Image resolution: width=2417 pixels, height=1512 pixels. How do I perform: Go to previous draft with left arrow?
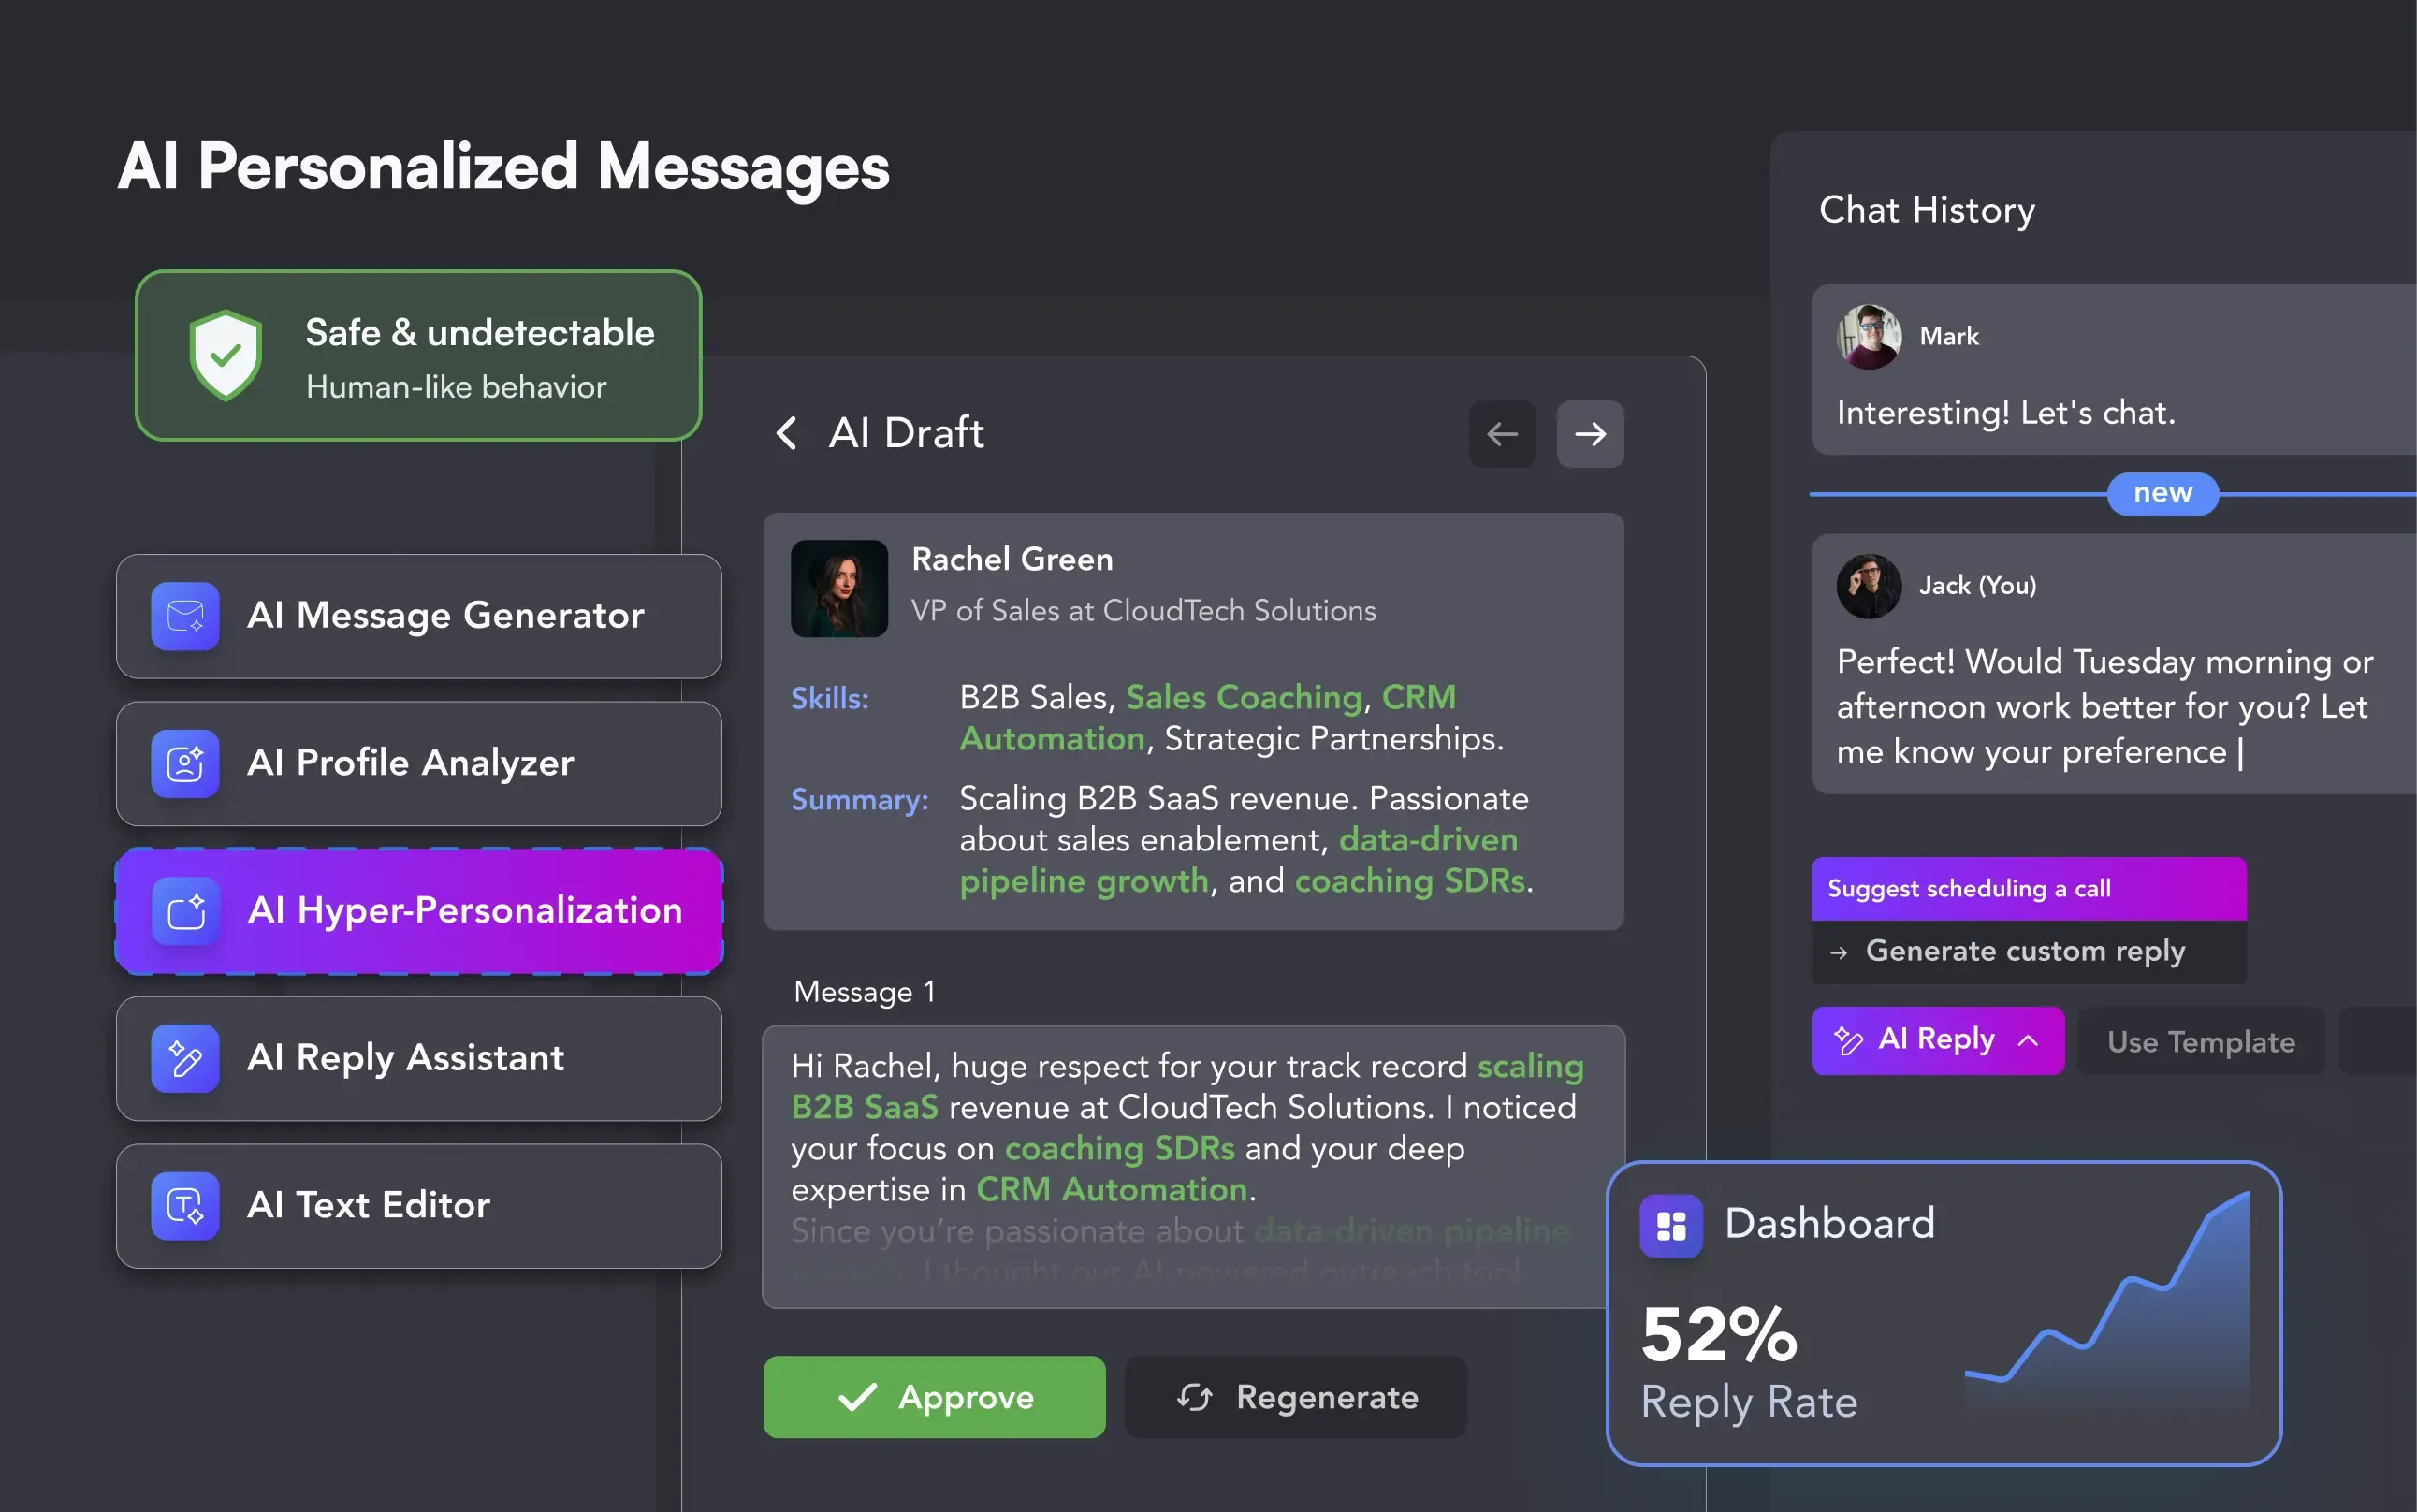(1502, 434)
